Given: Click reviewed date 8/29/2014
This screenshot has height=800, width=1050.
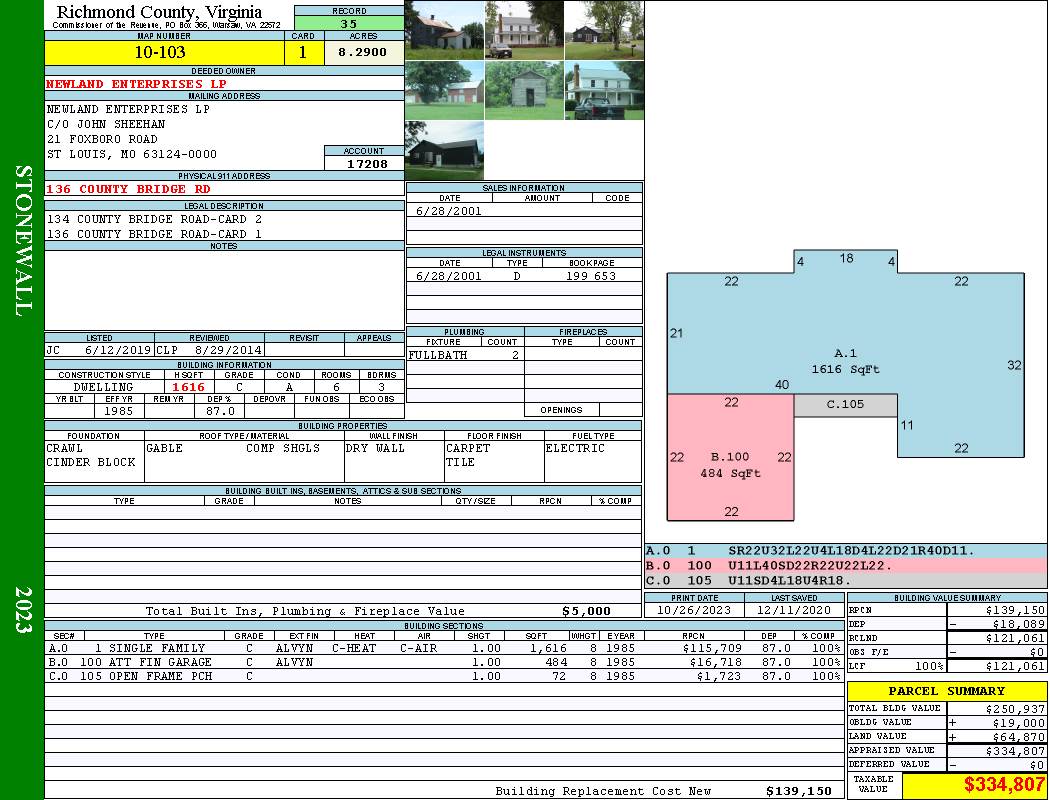Looking at the screenshot, I should coord(228,350).
